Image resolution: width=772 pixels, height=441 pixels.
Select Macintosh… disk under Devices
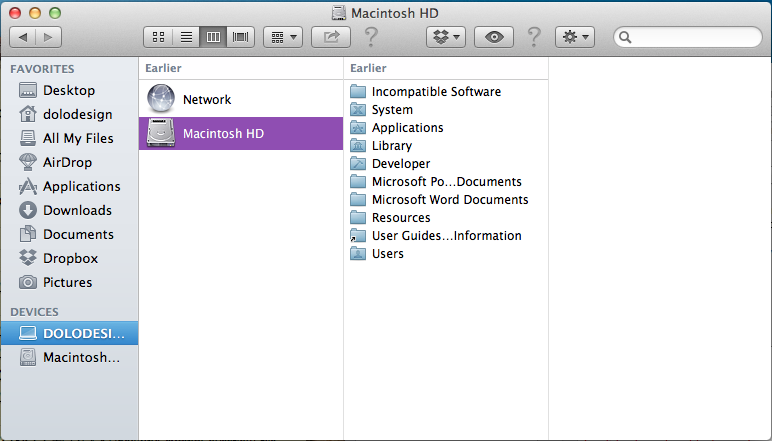pyautogui.click(x=69, y=357)
